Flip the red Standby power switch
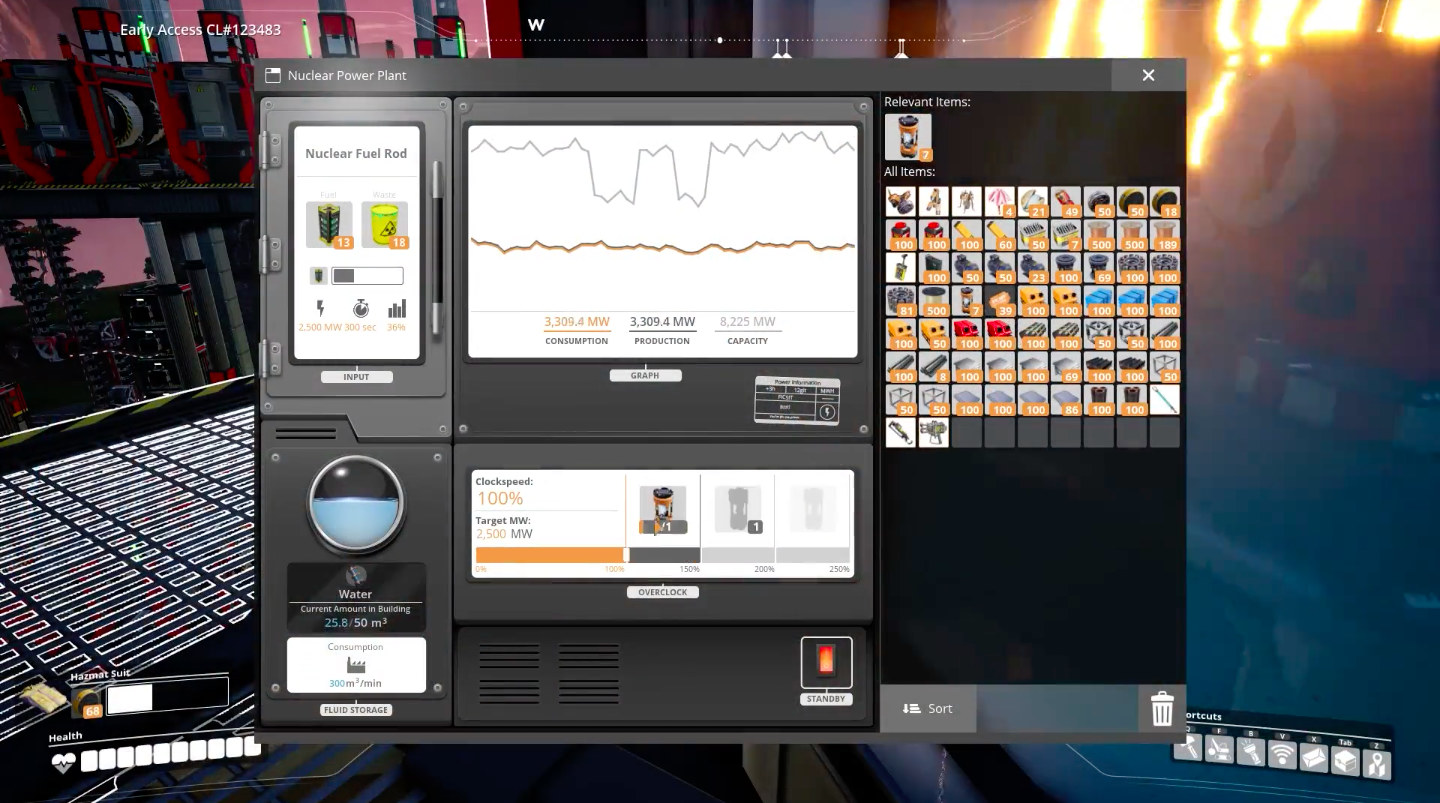 pyautogui.click(x=826, y=662)
